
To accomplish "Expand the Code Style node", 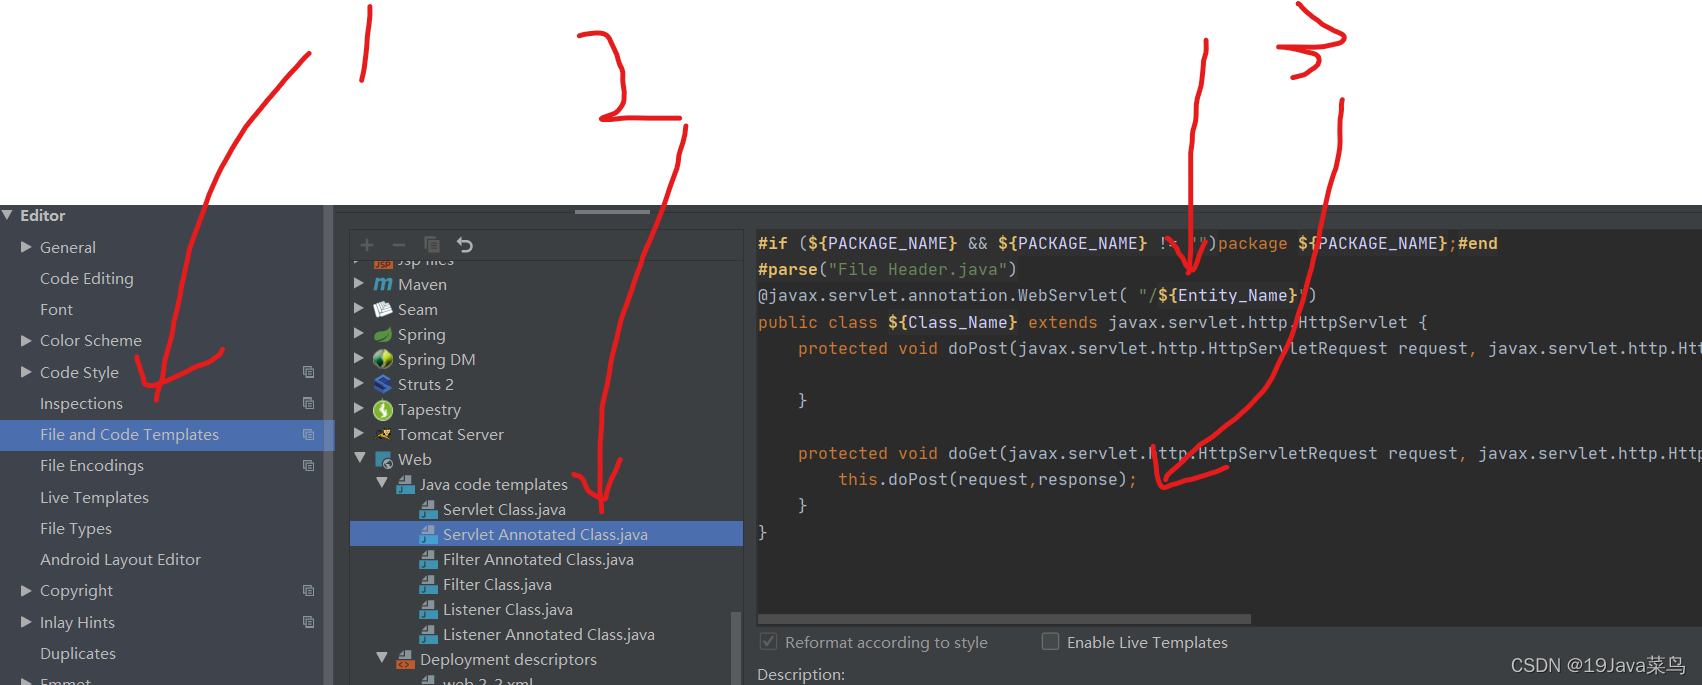I will click(27, 372).
